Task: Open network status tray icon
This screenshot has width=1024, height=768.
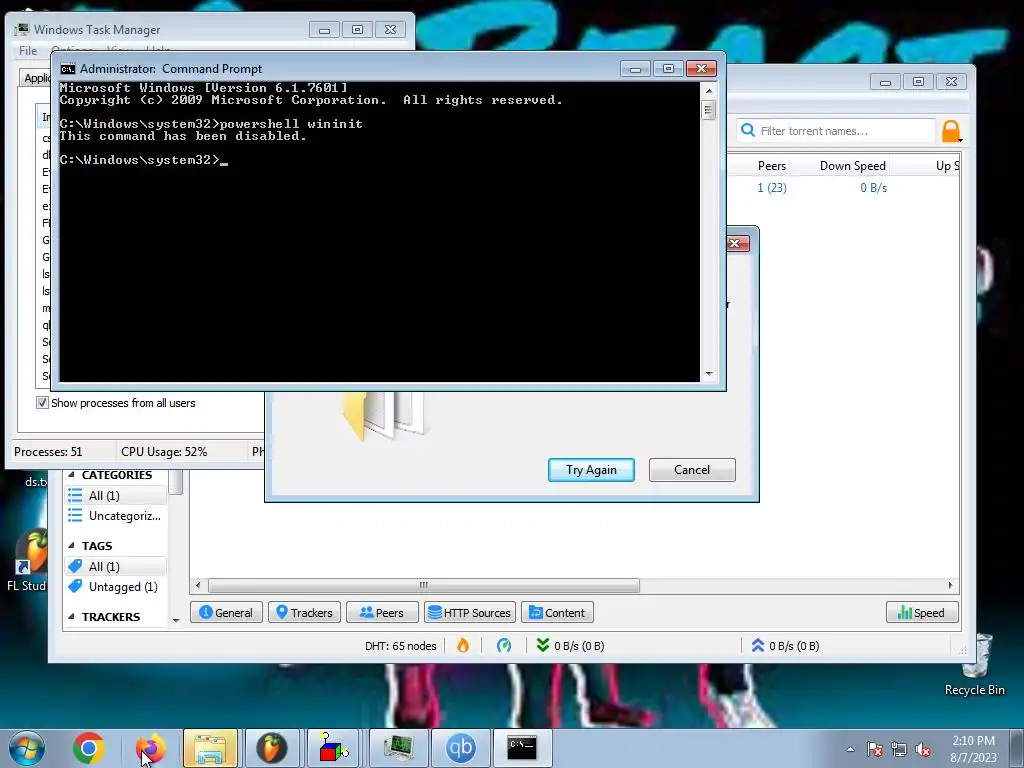Action: 899,749
